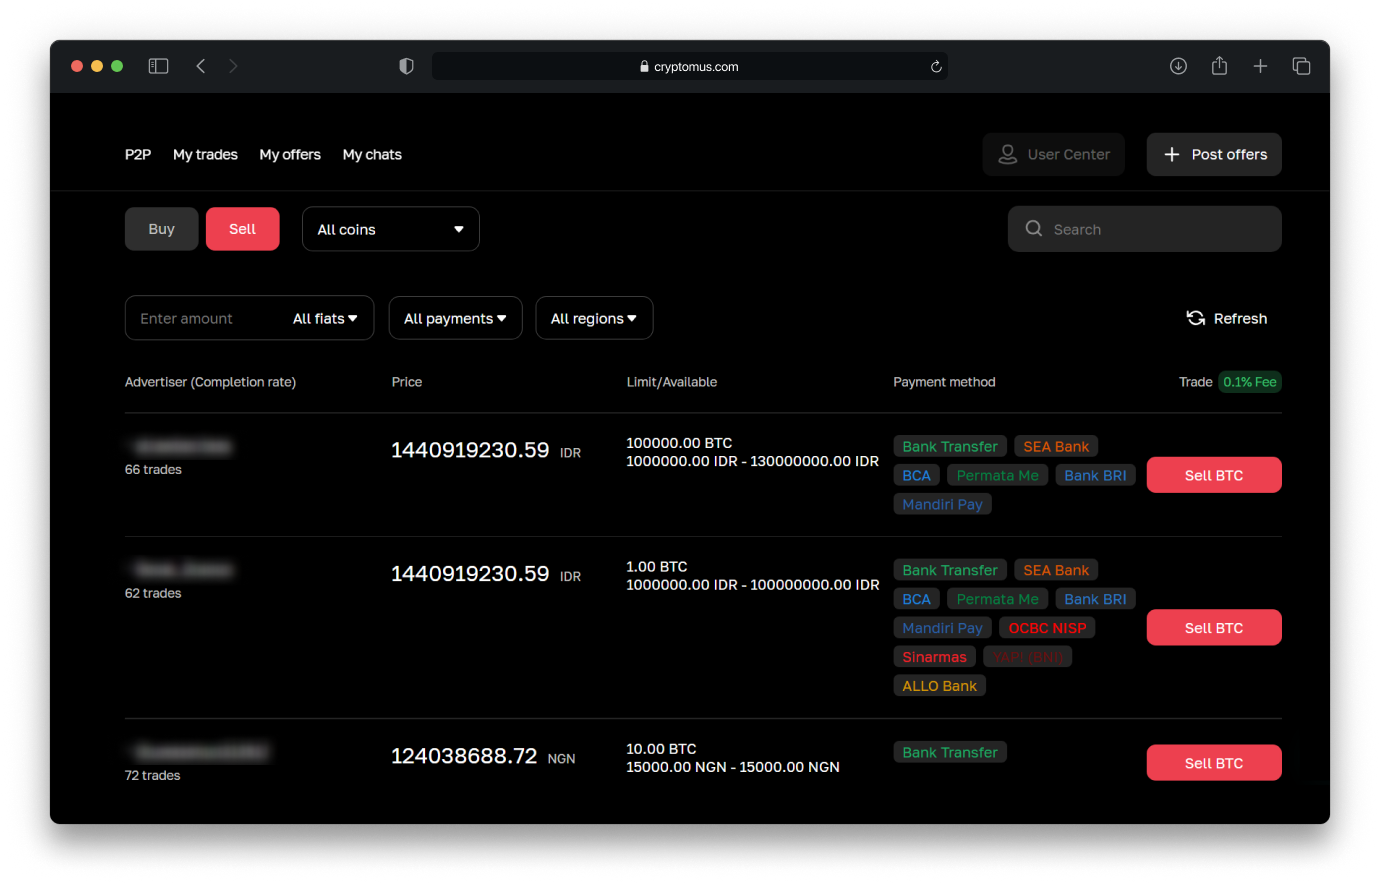This screenshot has height=884, width=1380.
Task: Click the page reload icon in the address bar
Action: 936,66
